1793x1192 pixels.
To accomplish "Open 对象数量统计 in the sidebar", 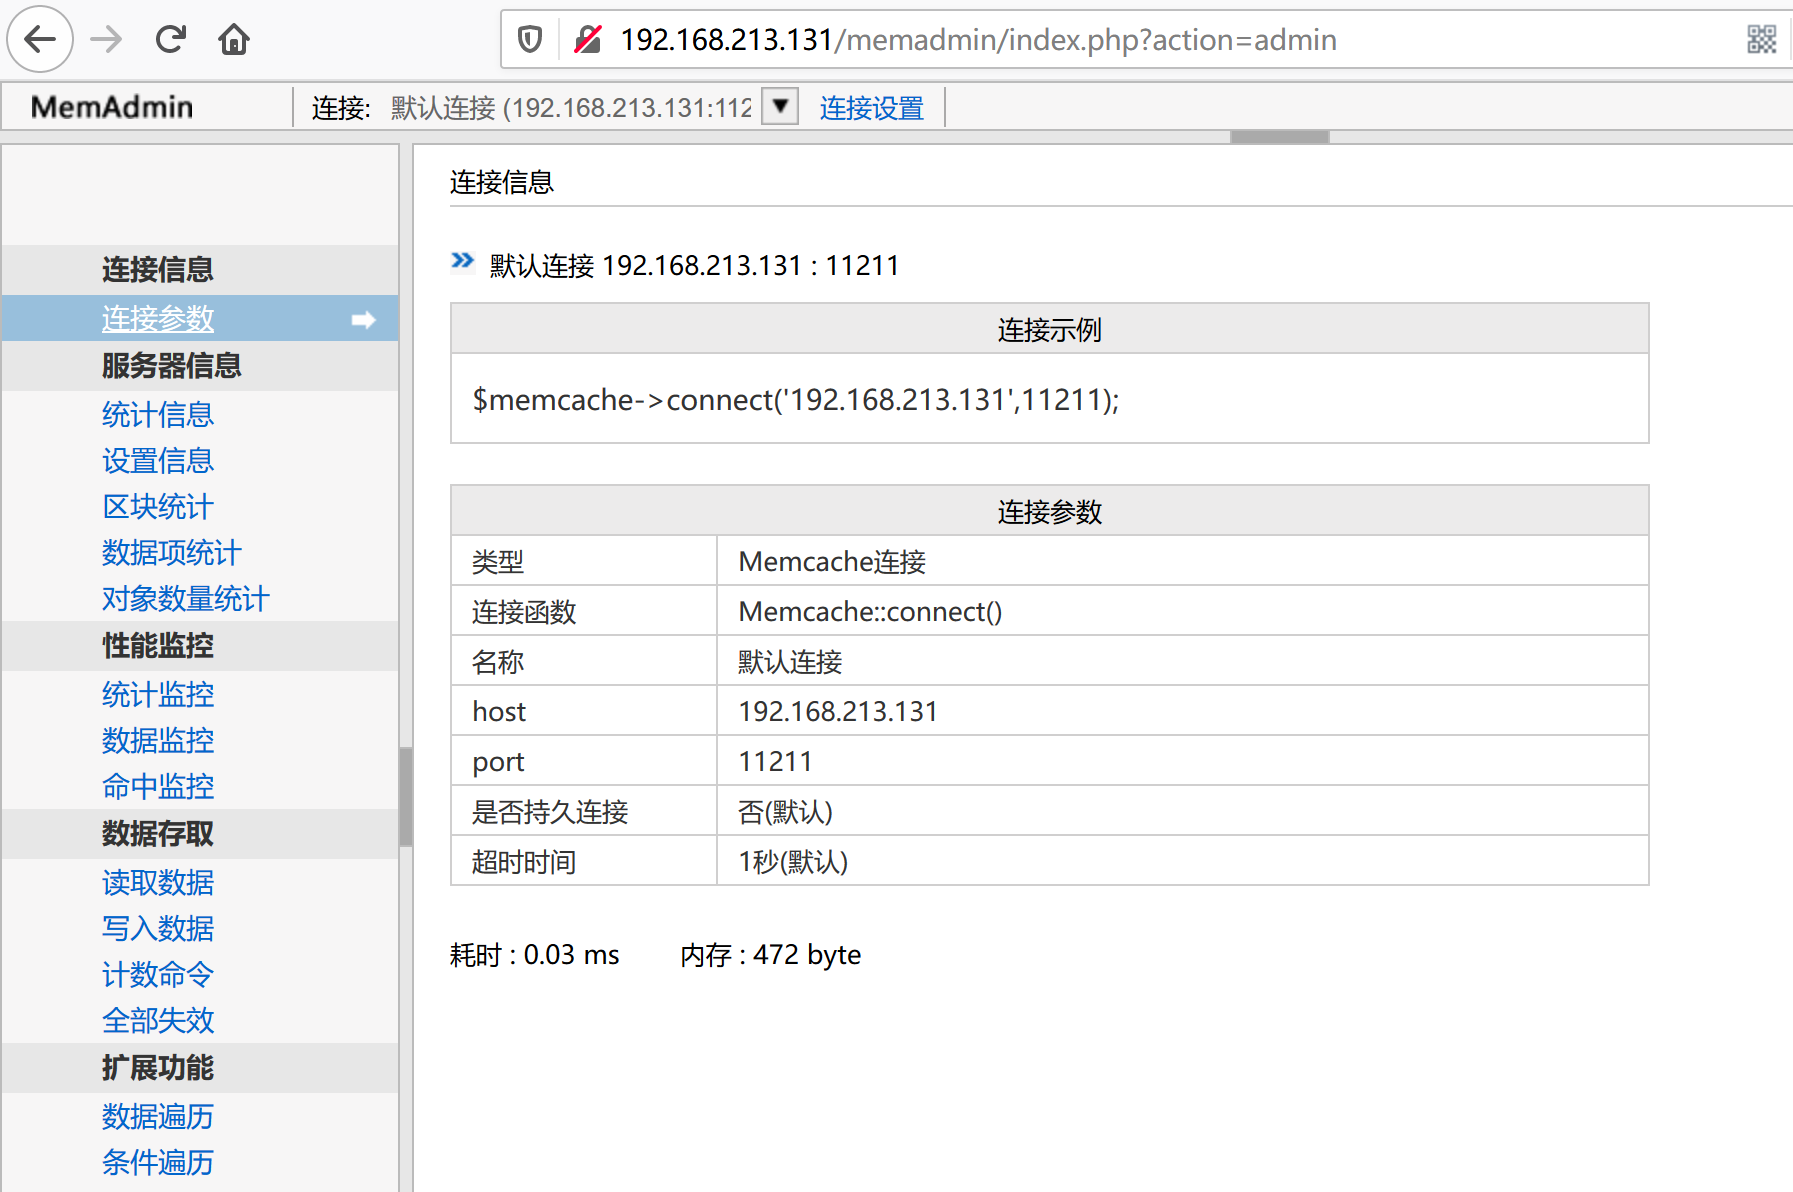I will coord(186,599).
